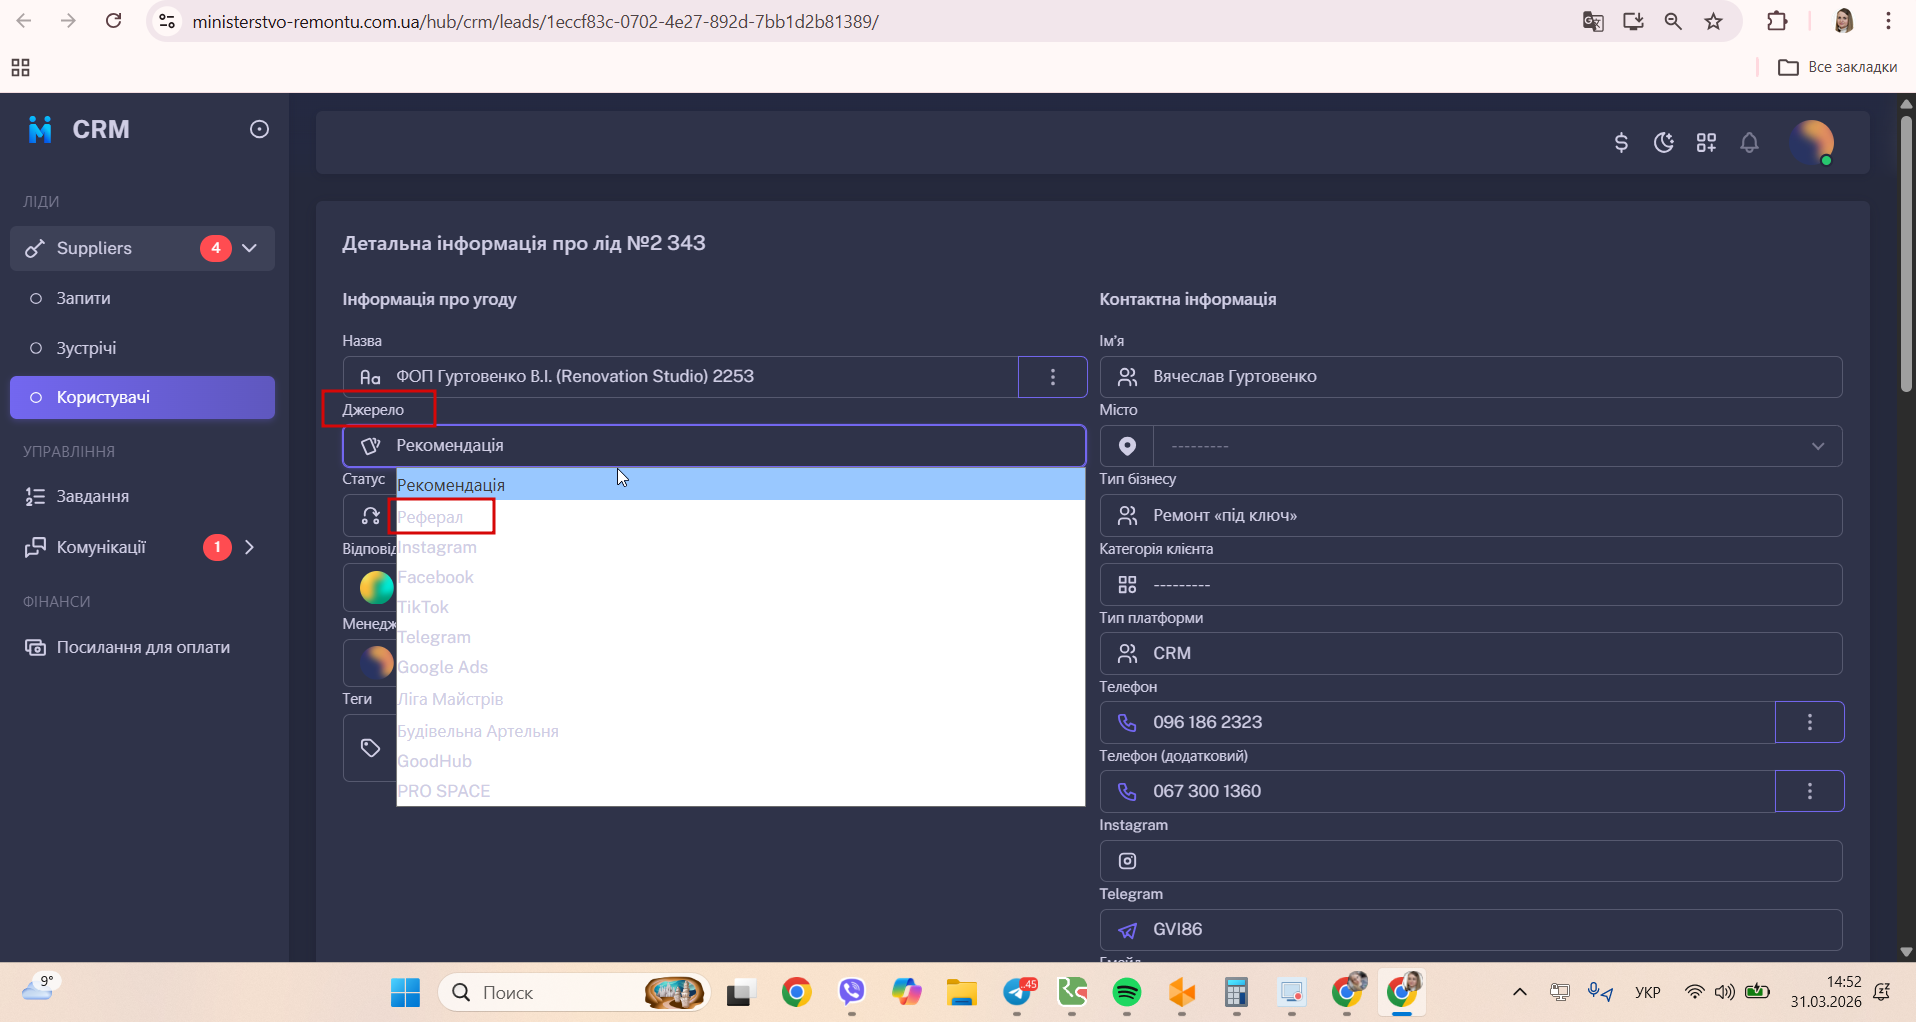The height and width of the screenshot is (1022, 1916).
Task: Toggle the sidebar pin circle next to CRM
Action: [259, 129]
